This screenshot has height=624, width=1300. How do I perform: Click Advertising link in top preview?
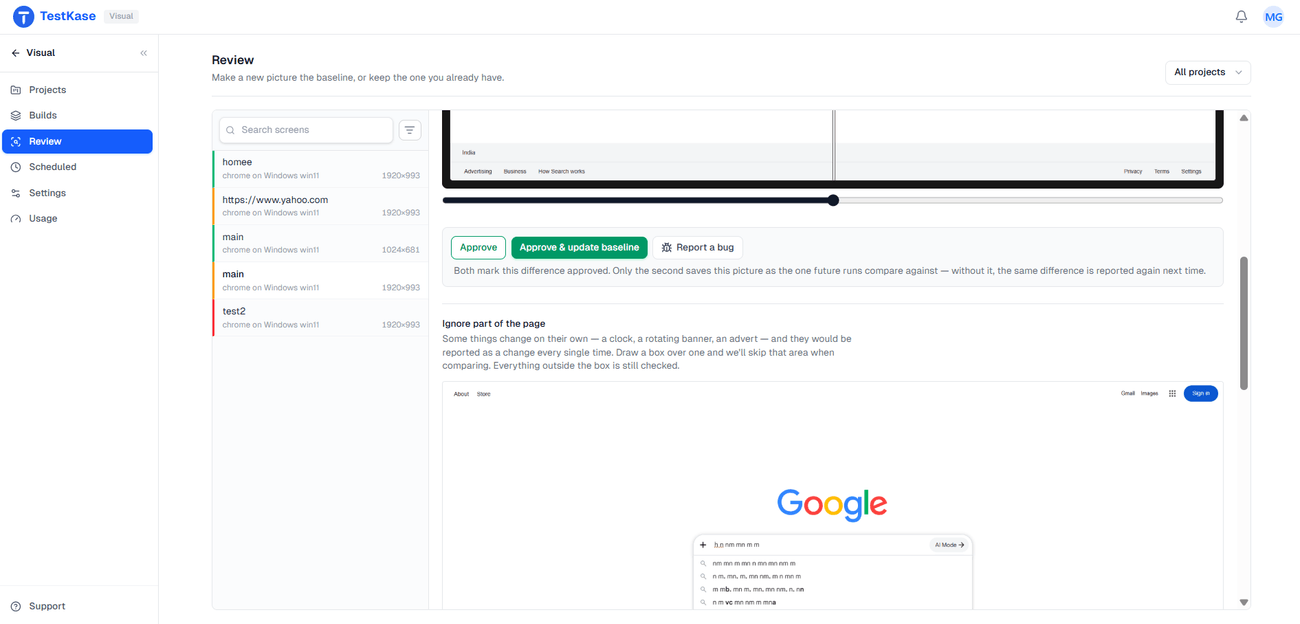[478, 172]
